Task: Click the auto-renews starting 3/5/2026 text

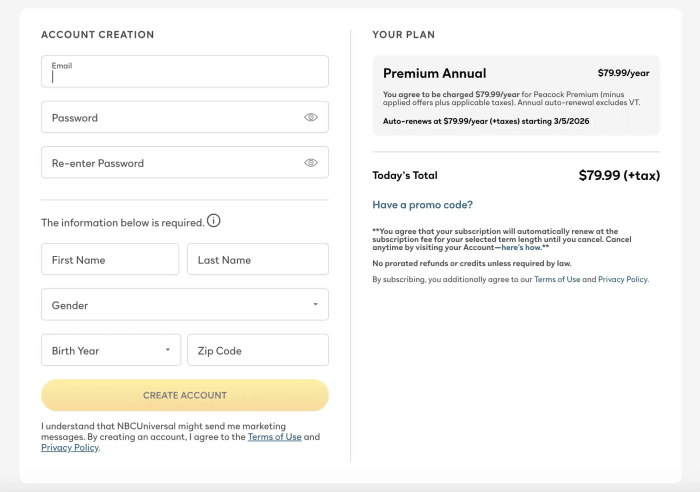Action: coord(486,121)
